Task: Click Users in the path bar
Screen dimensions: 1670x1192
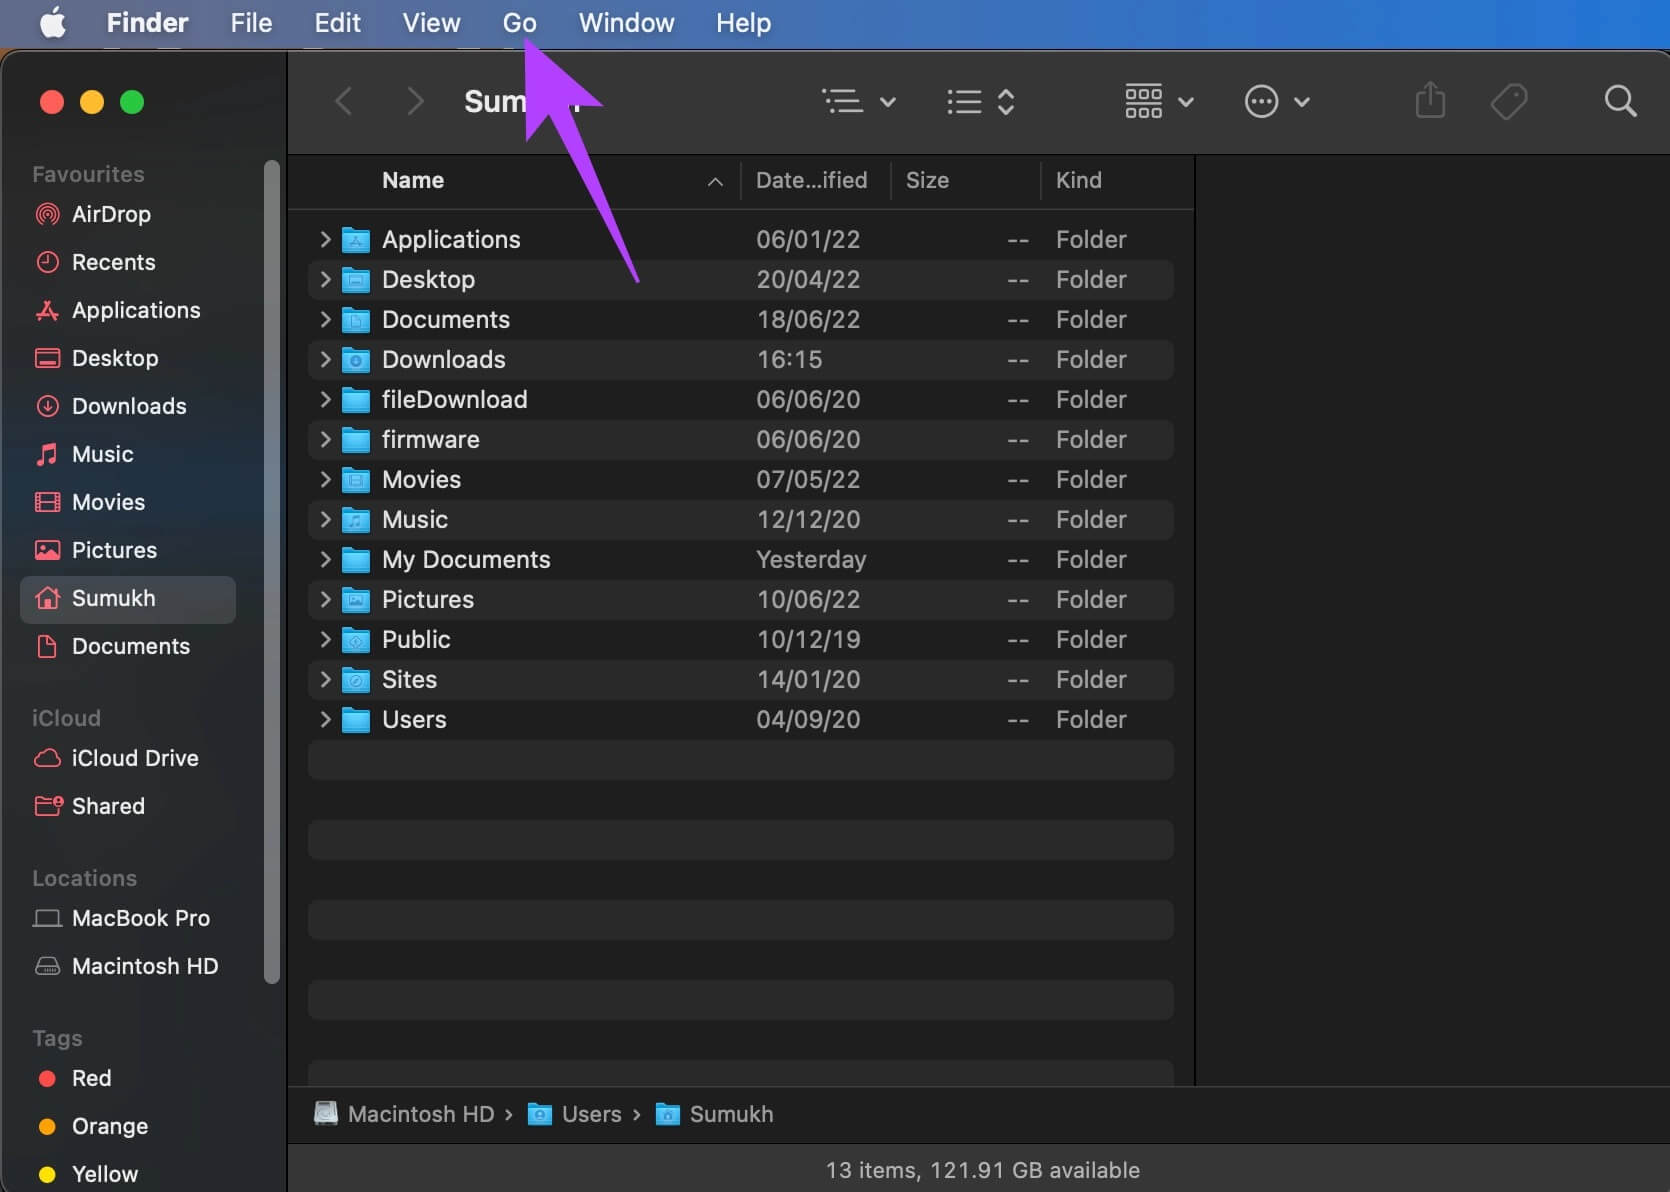Action: point(590,1114)
